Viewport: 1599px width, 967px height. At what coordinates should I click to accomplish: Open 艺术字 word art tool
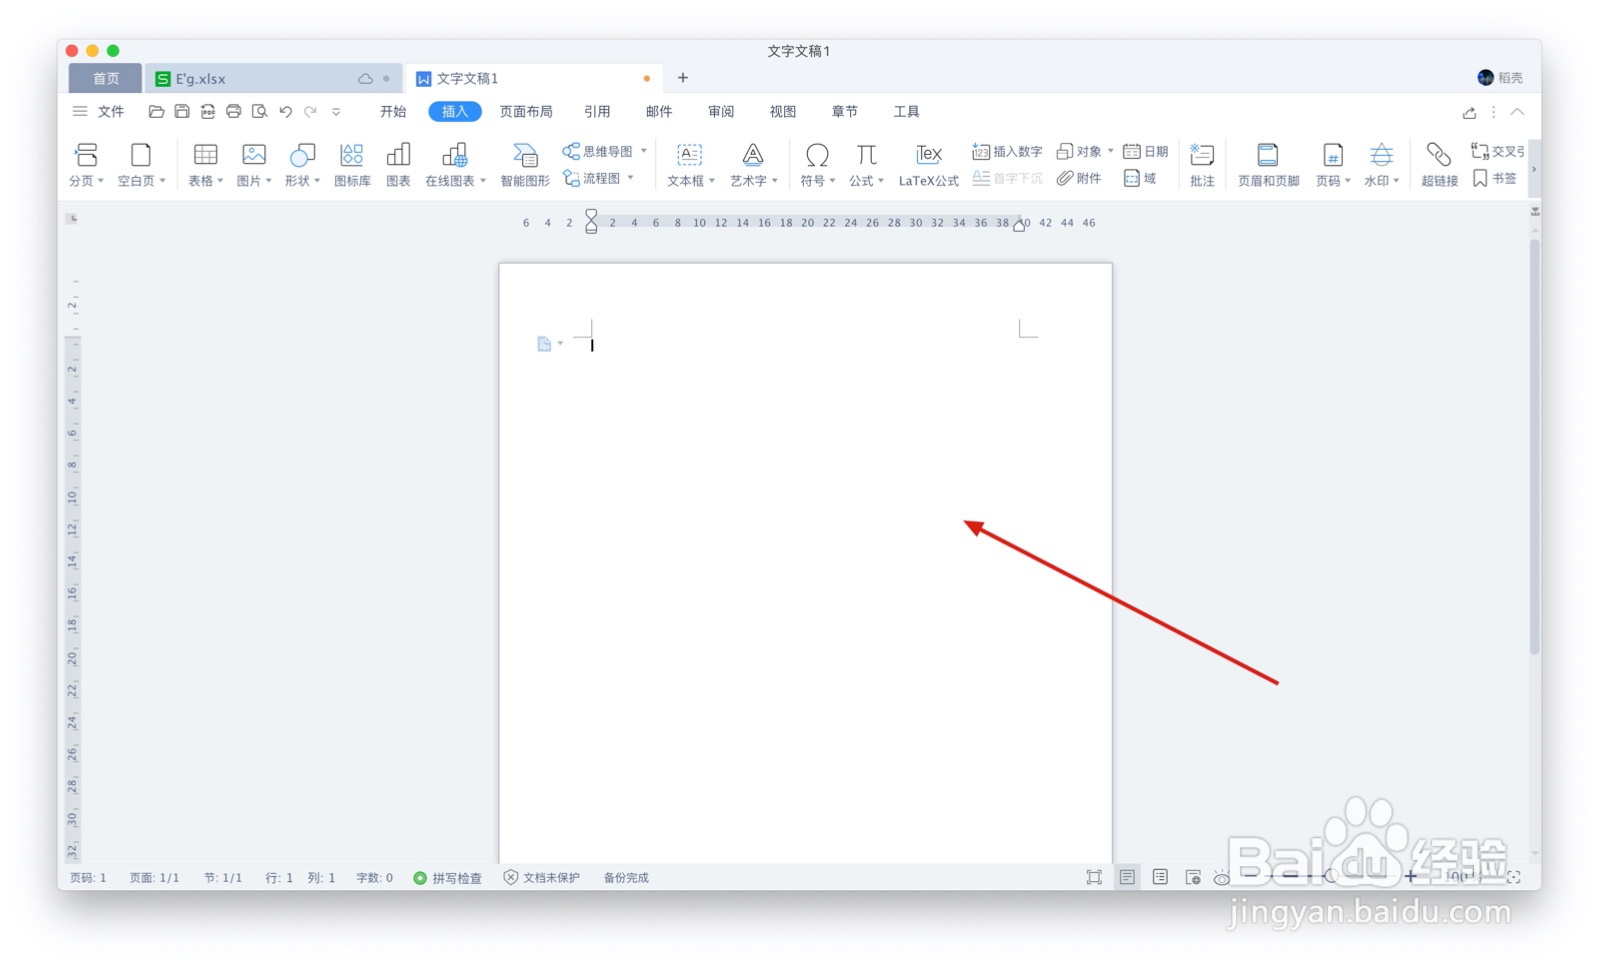[753, 165]
